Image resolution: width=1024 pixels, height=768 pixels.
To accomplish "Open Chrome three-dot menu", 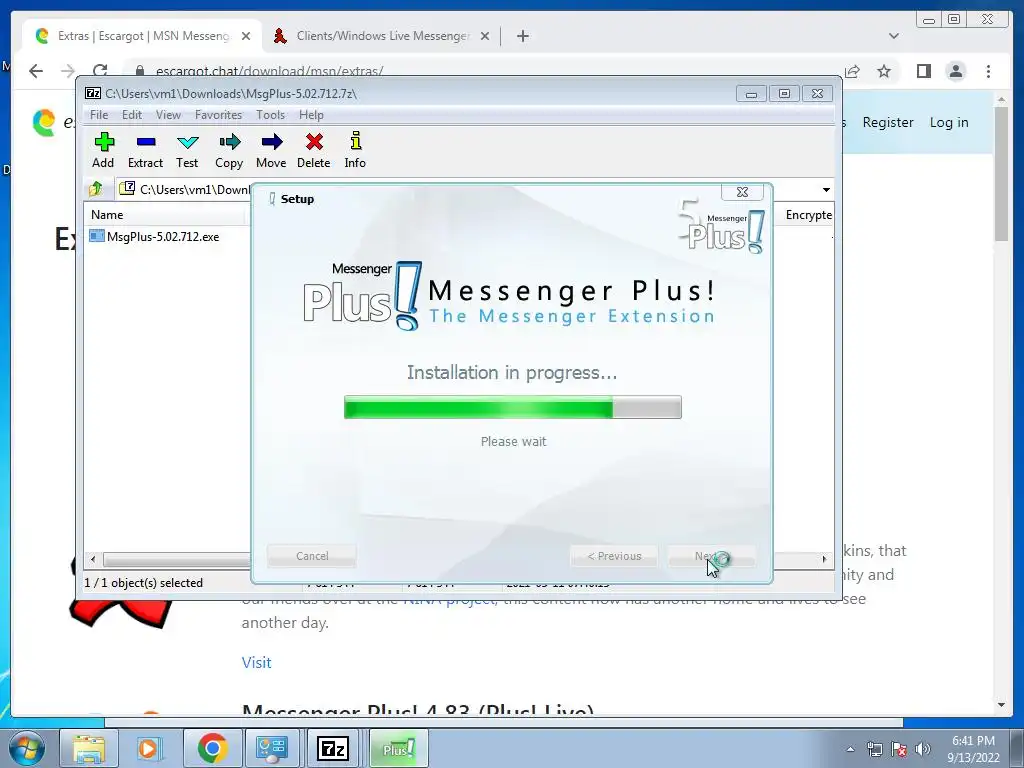I will (x=988, y=71).
